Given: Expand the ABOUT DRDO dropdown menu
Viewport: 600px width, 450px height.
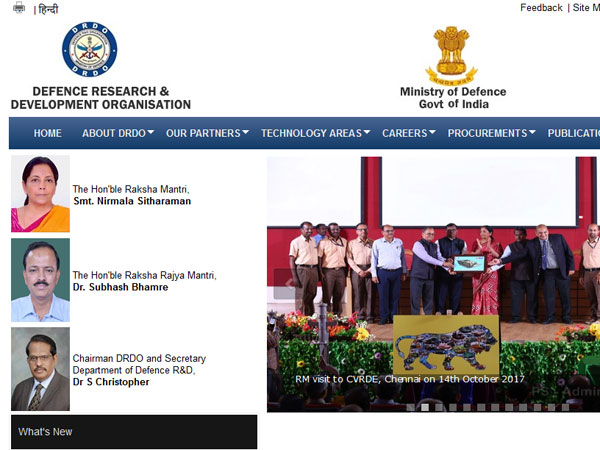Looking at the screenshot, I should pyautogui.click(x=118, y=133).
